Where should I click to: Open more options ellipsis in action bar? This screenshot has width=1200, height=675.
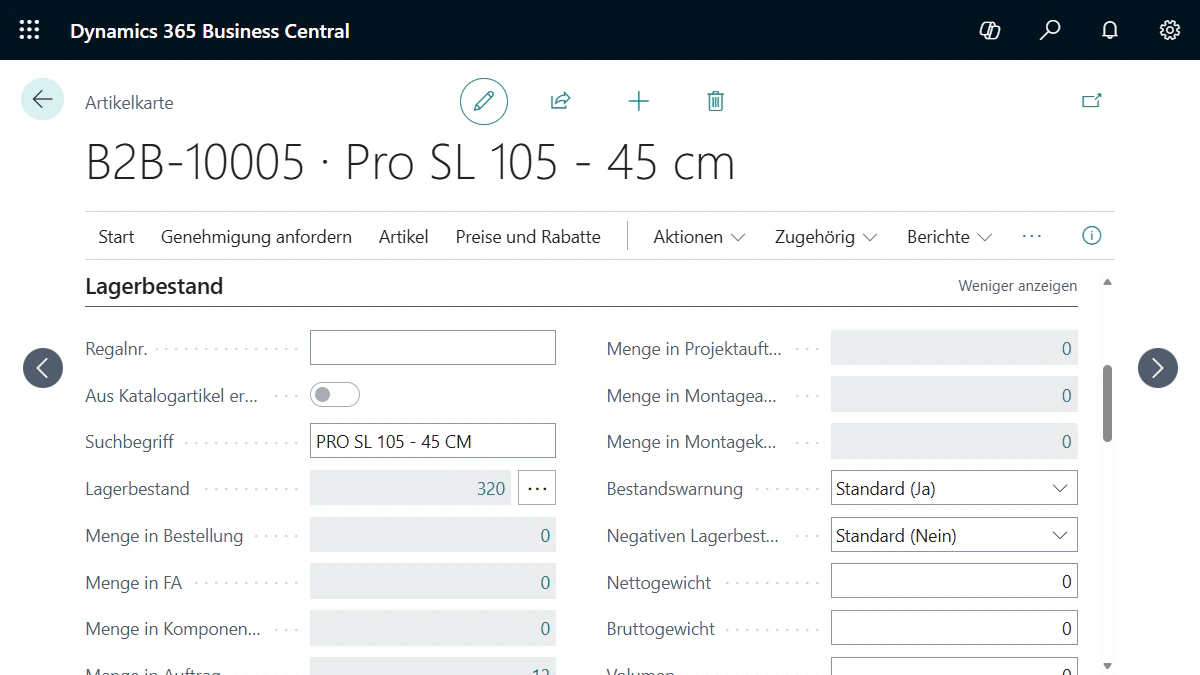1032,236
